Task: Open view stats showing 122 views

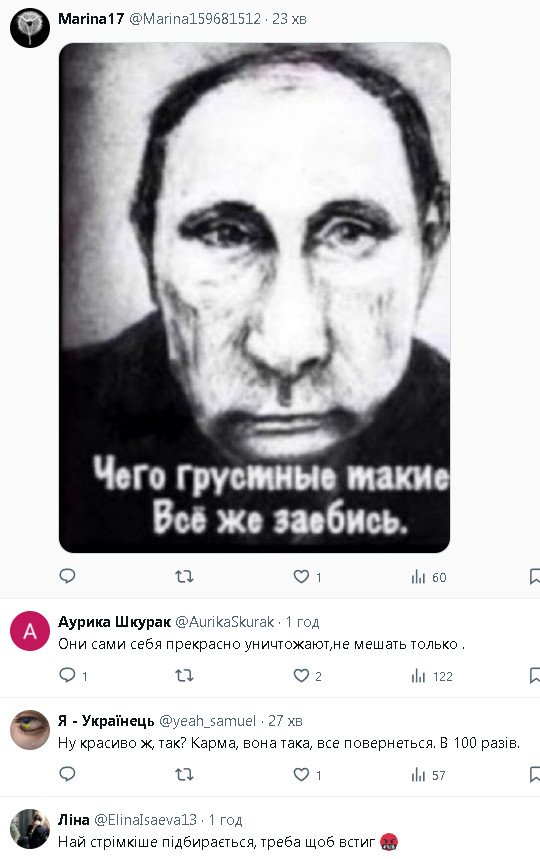Action: 432,676
